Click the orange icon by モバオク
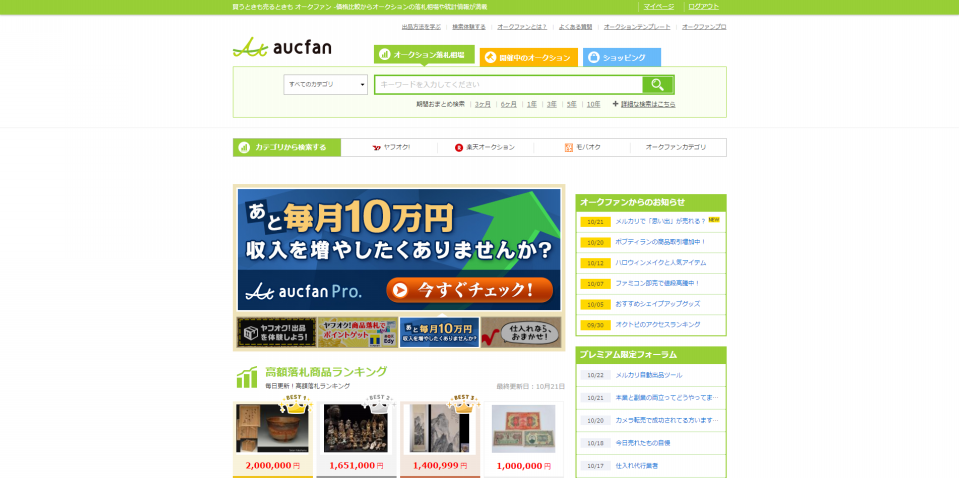 pos(569,147)
